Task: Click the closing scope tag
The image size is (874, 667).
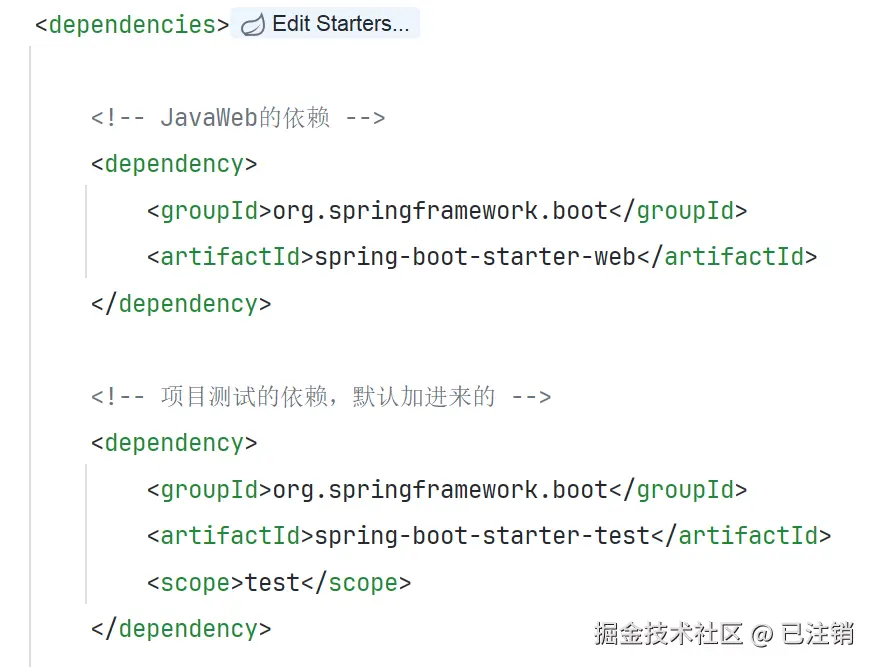Action: (x=356, y=583)
